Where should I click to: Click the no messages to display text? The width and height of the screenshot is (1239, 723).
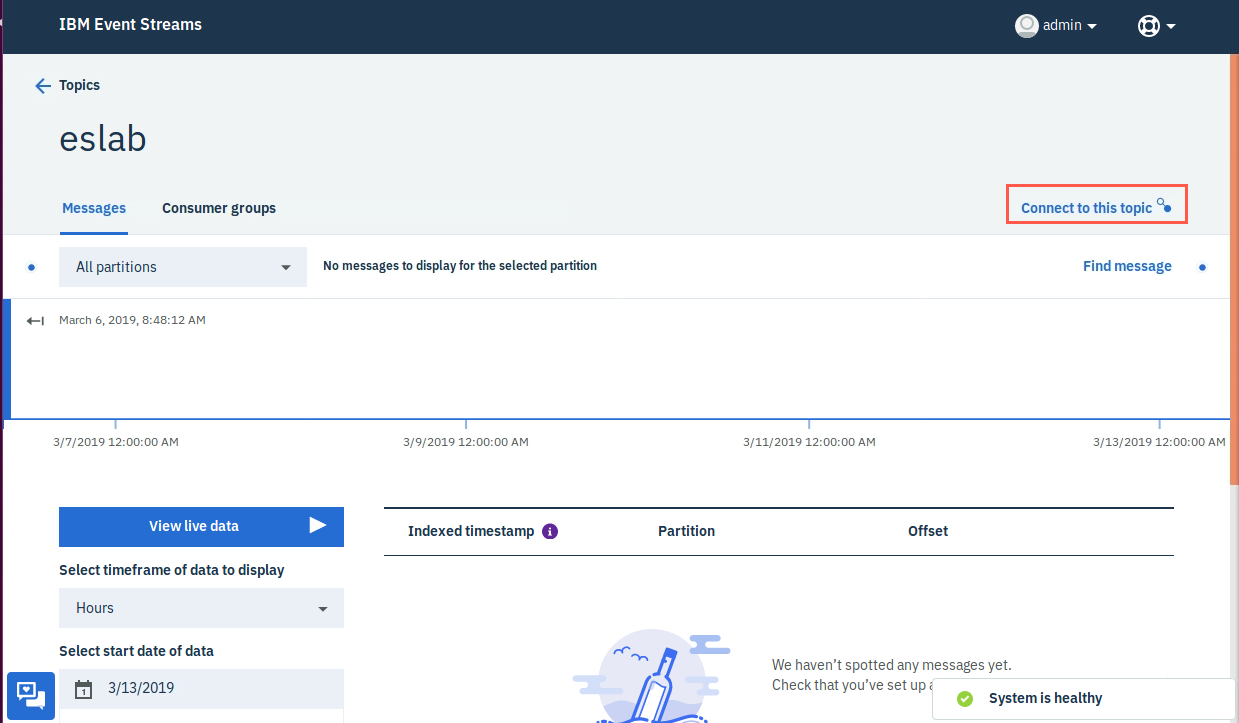pyautogui.click(x=460, y=266)
